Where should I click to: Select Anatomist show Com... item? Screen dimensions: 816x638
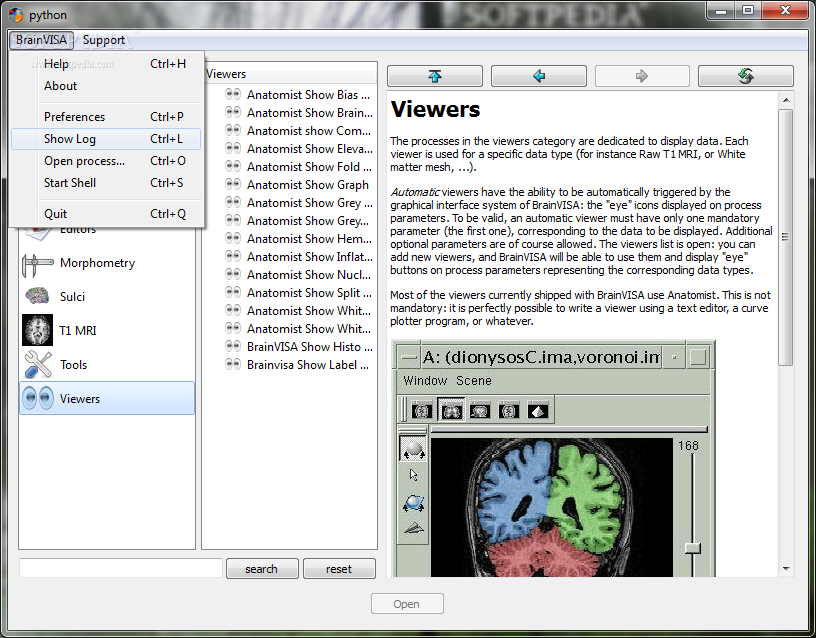[309, 131]
